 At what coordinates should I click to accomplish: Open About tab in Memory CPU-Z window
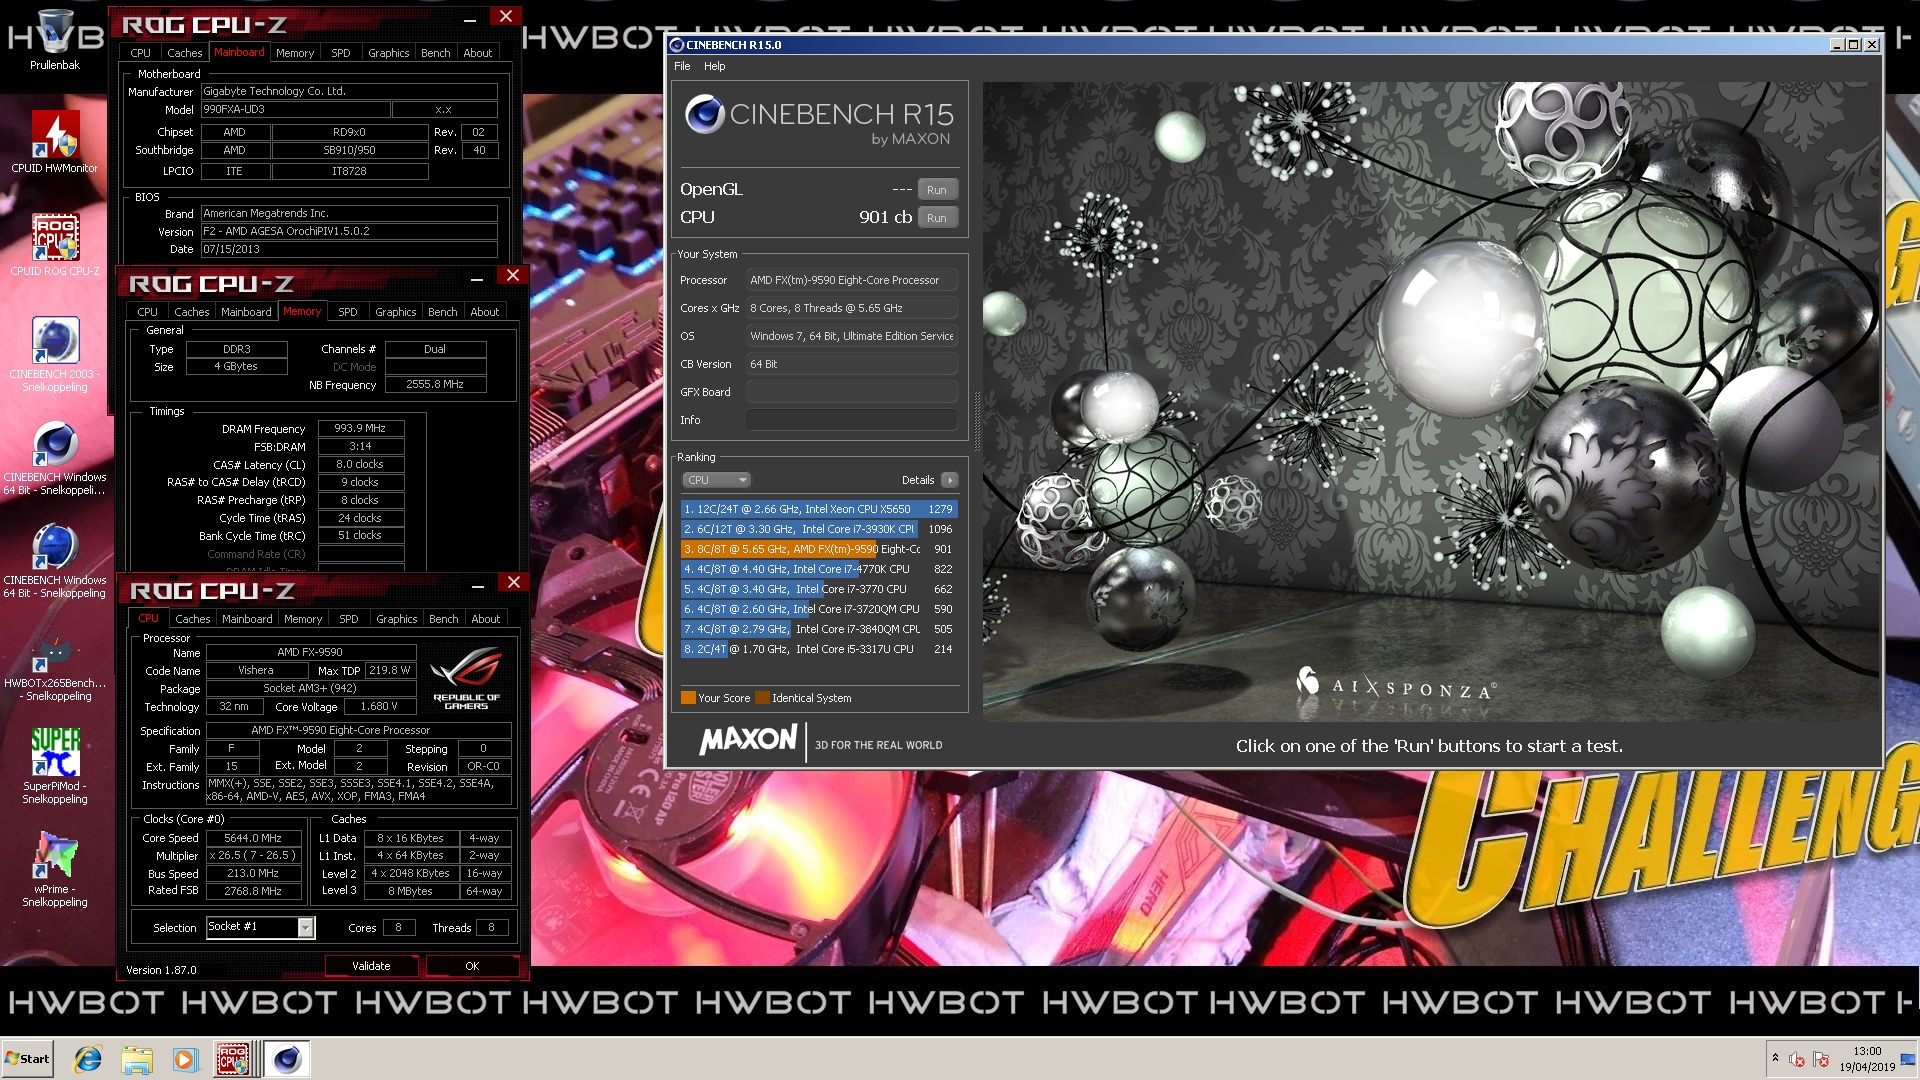485,312
